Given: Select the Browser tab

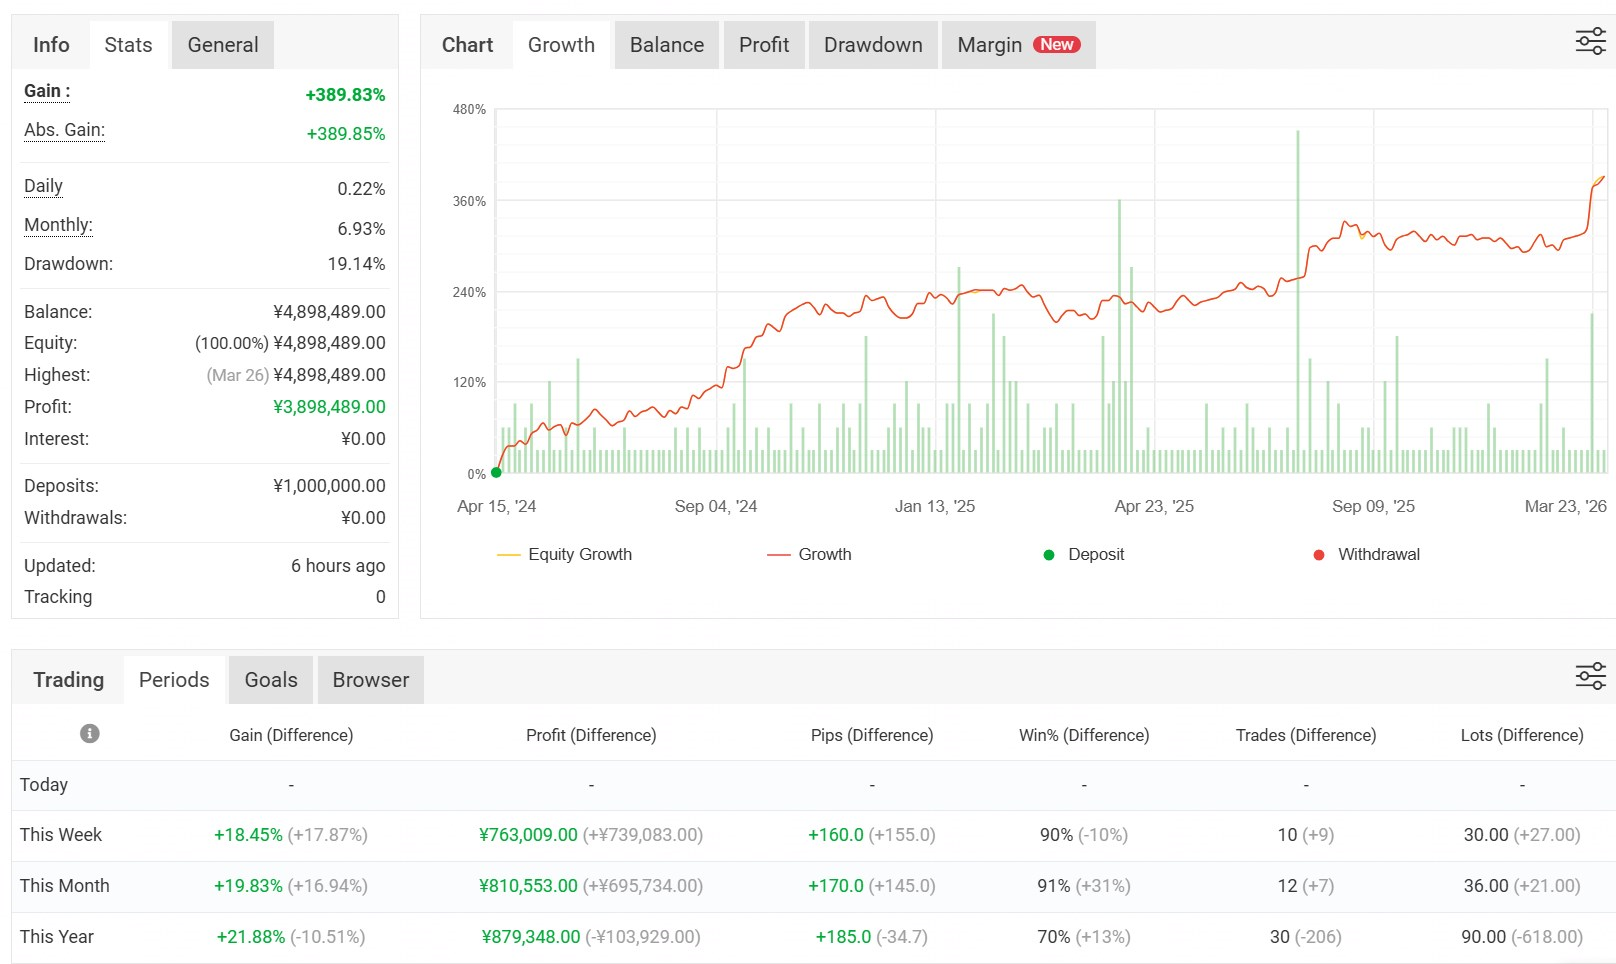Looking at the screenshot, I should click(370, 680).
